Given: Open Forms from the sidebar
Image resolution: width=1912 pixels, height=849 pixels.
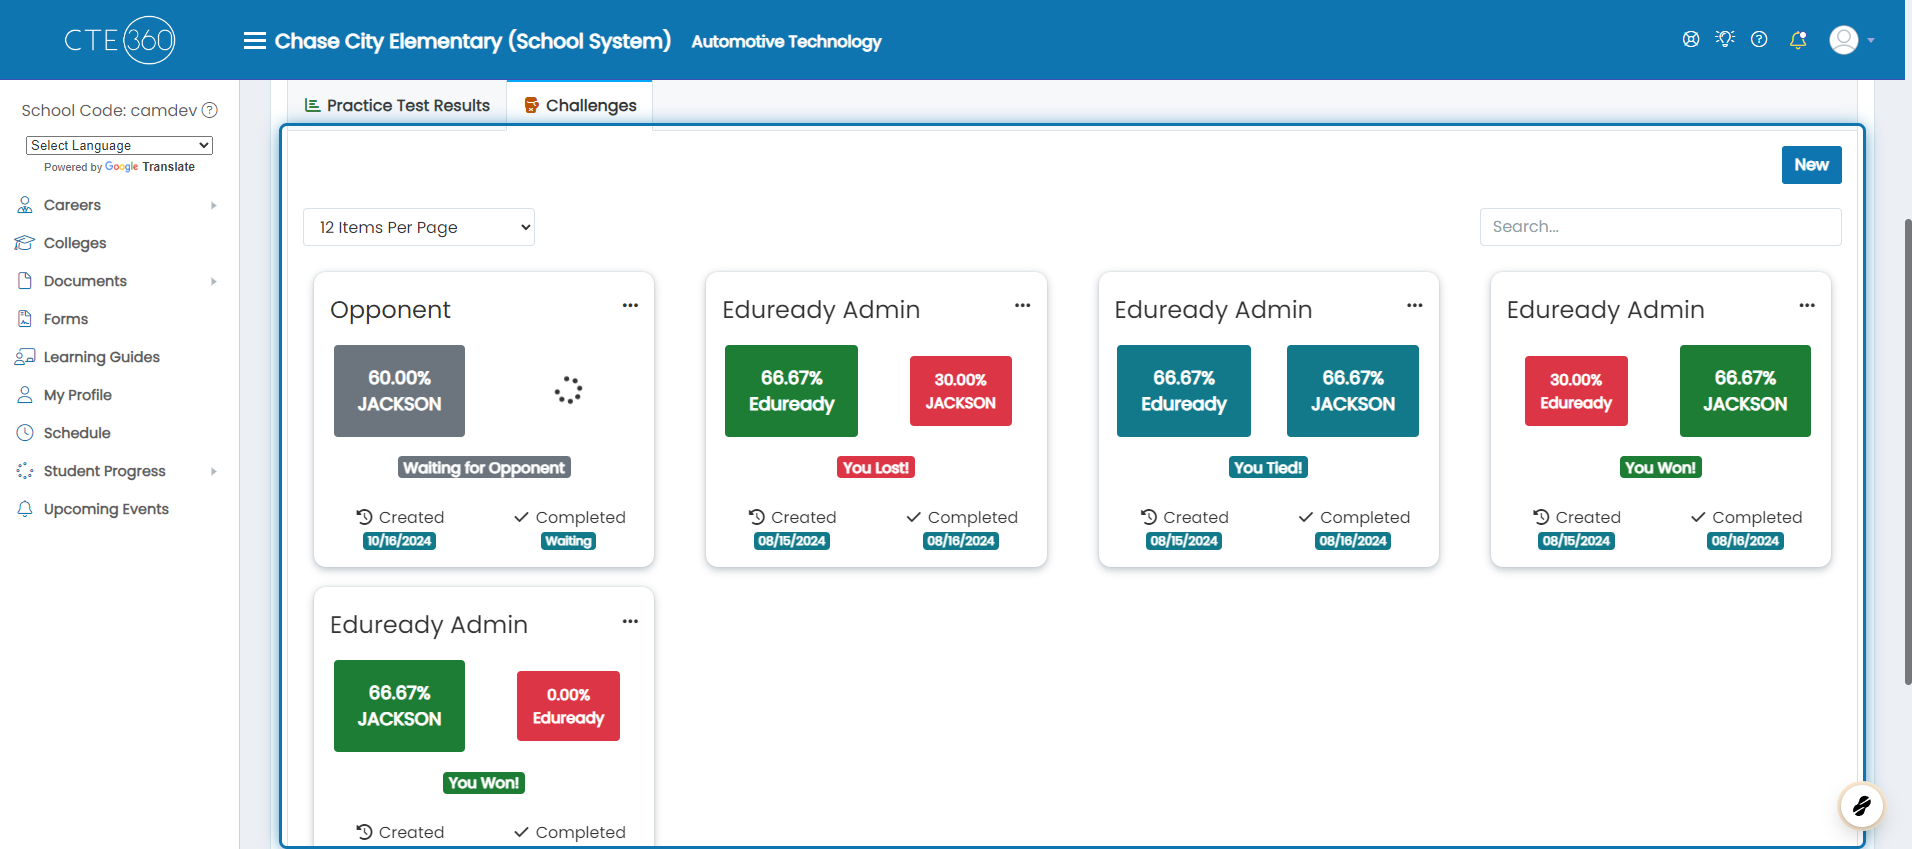Looking at the screenshot, I should [66, 319].
